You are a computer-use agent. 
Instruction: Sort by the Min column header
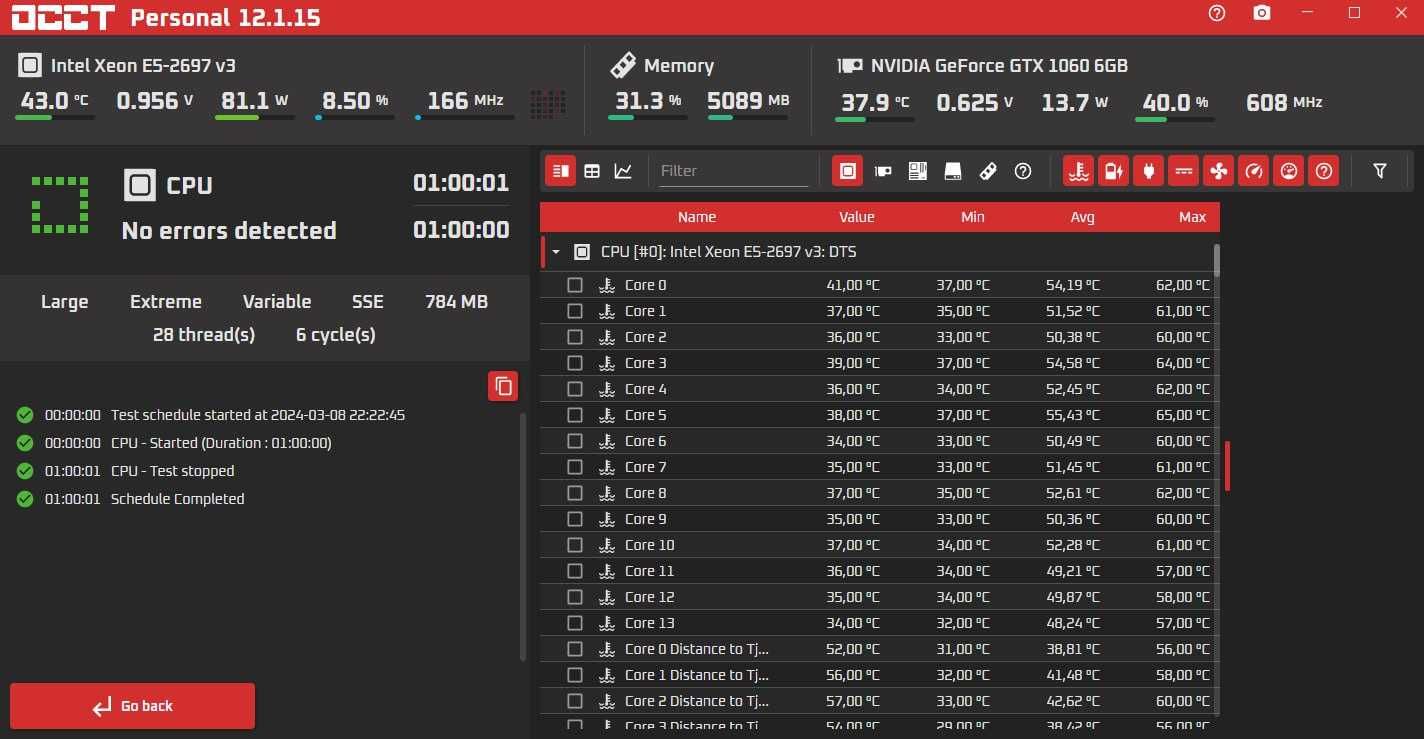[973, 217]
